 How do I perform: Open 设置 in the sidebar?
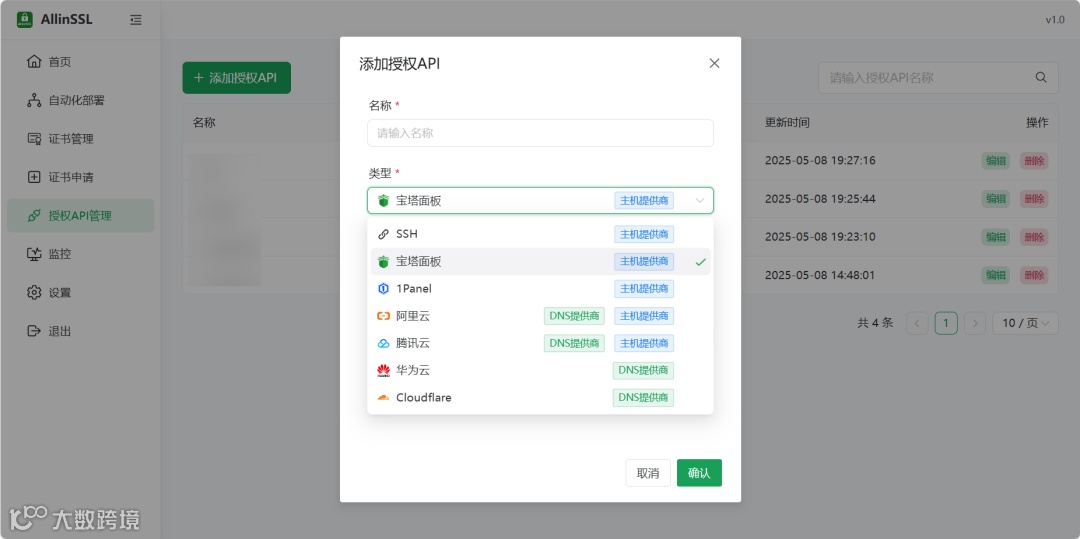[81, 293]
